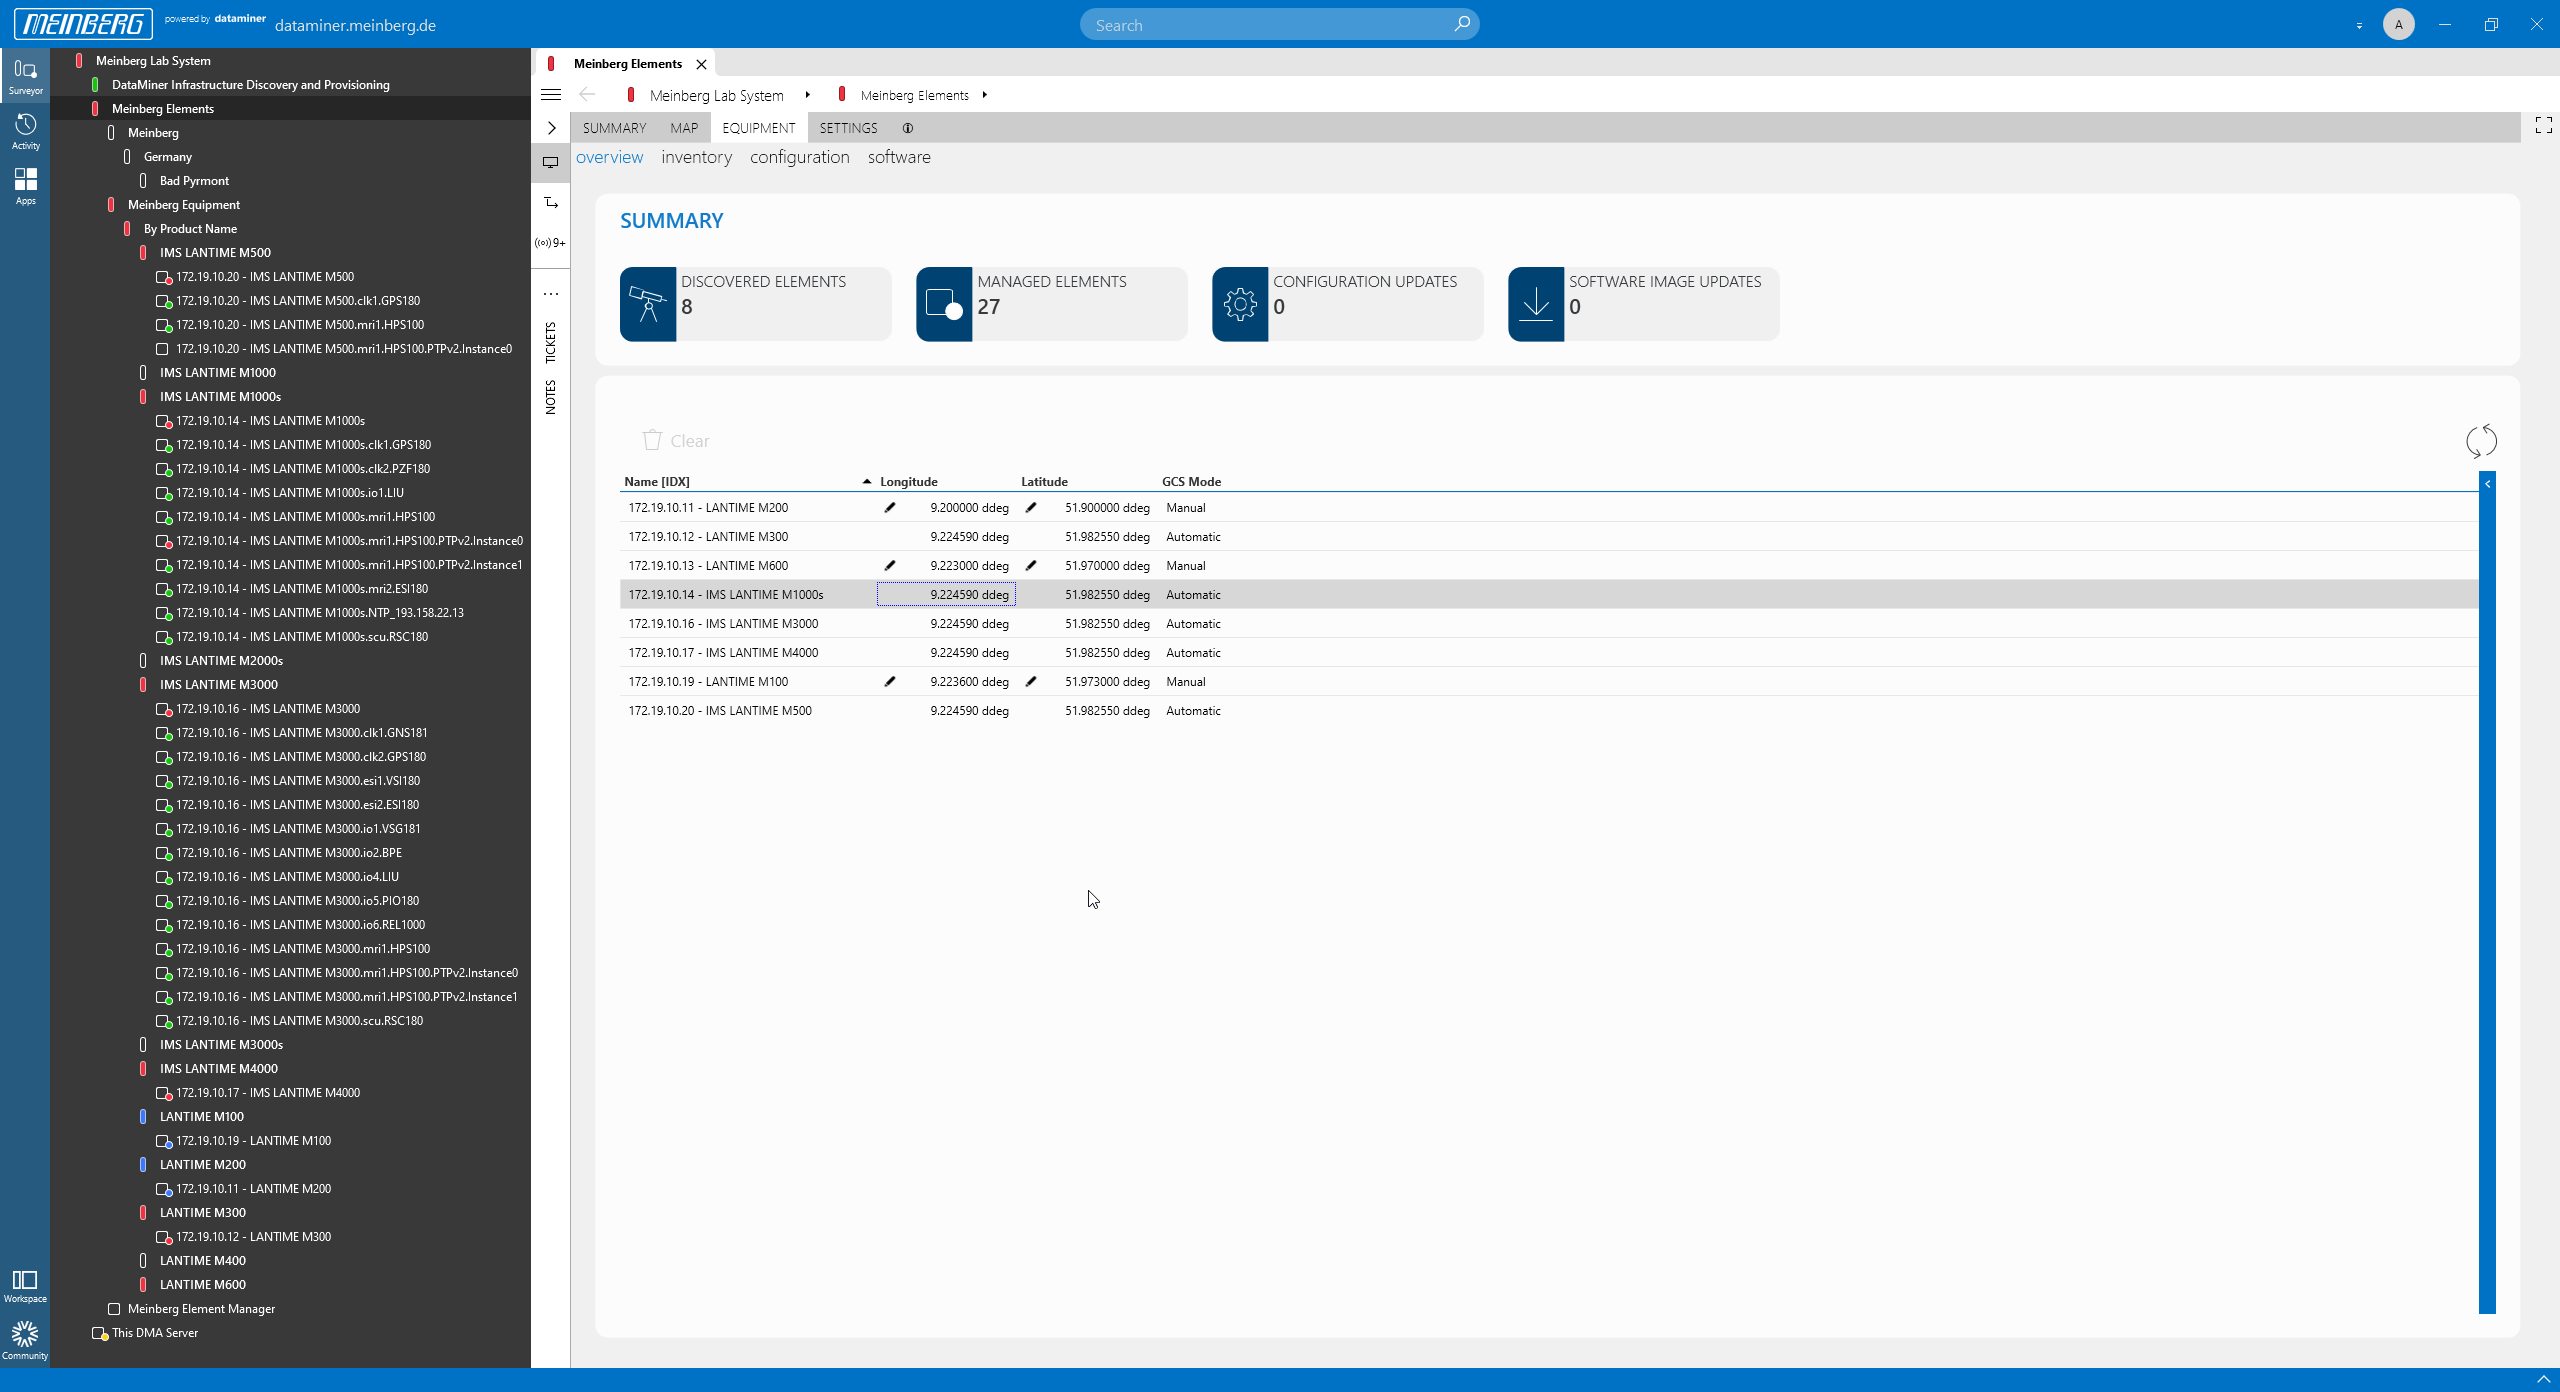This screenshot has height=1392, width=2560.
Task: Click the back navigation arrow
Action: [587, 95]
